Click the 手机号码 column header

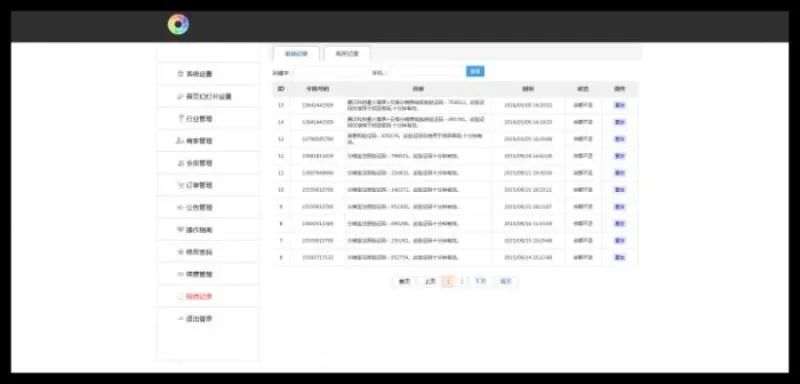coord(318,89)
